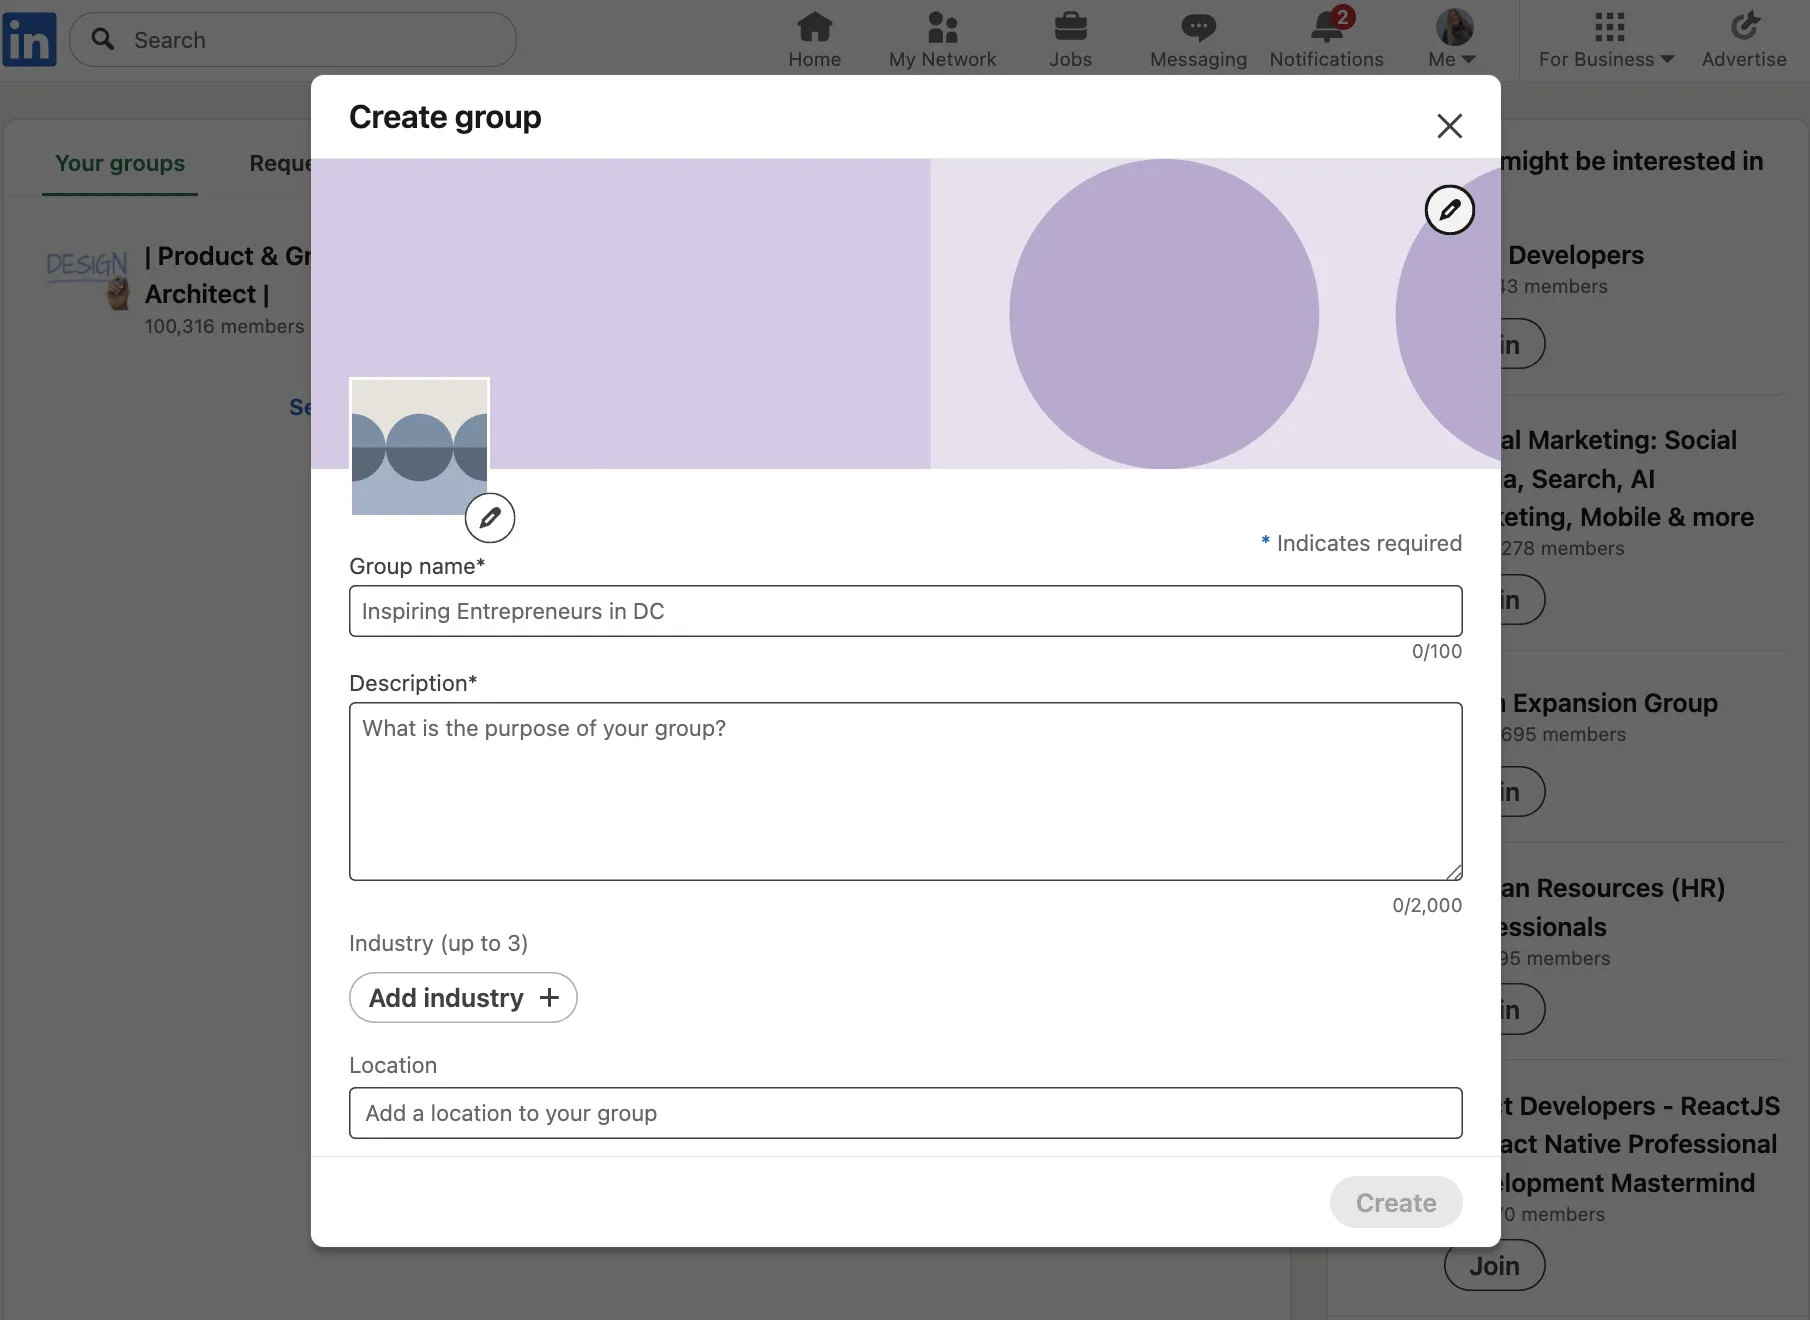The width and height of the screenshot is (1810, 1320).
Task: Expand the For Business menu
Action: (x=1604, y=40)
